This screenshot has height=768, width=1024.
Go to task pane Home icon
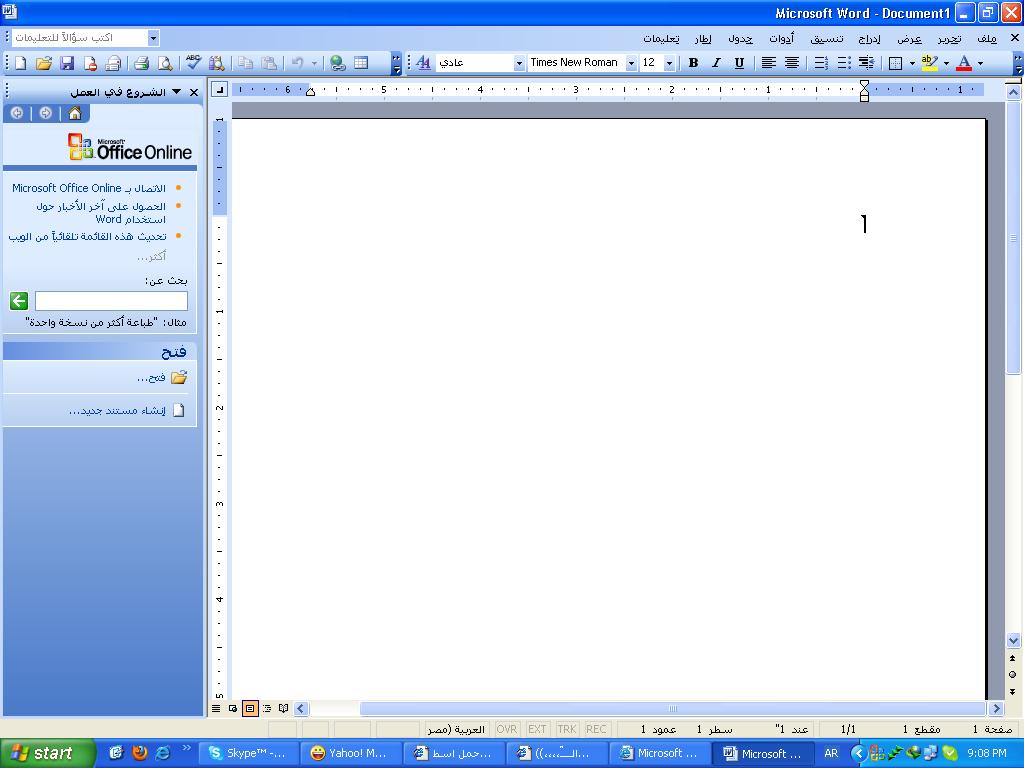[75, 114]
